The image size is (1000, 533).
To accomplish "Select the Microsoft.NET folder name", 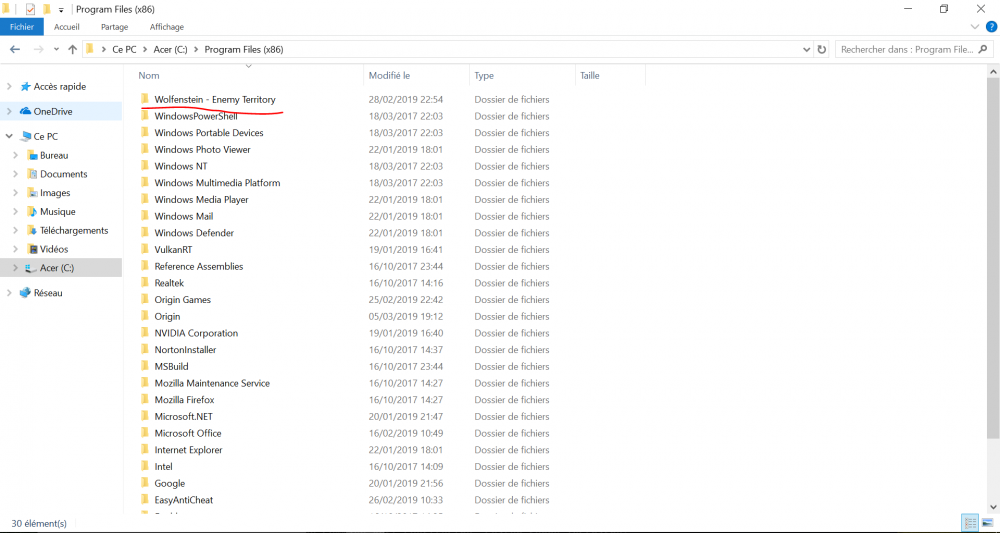I will click(x=184, y=416).
